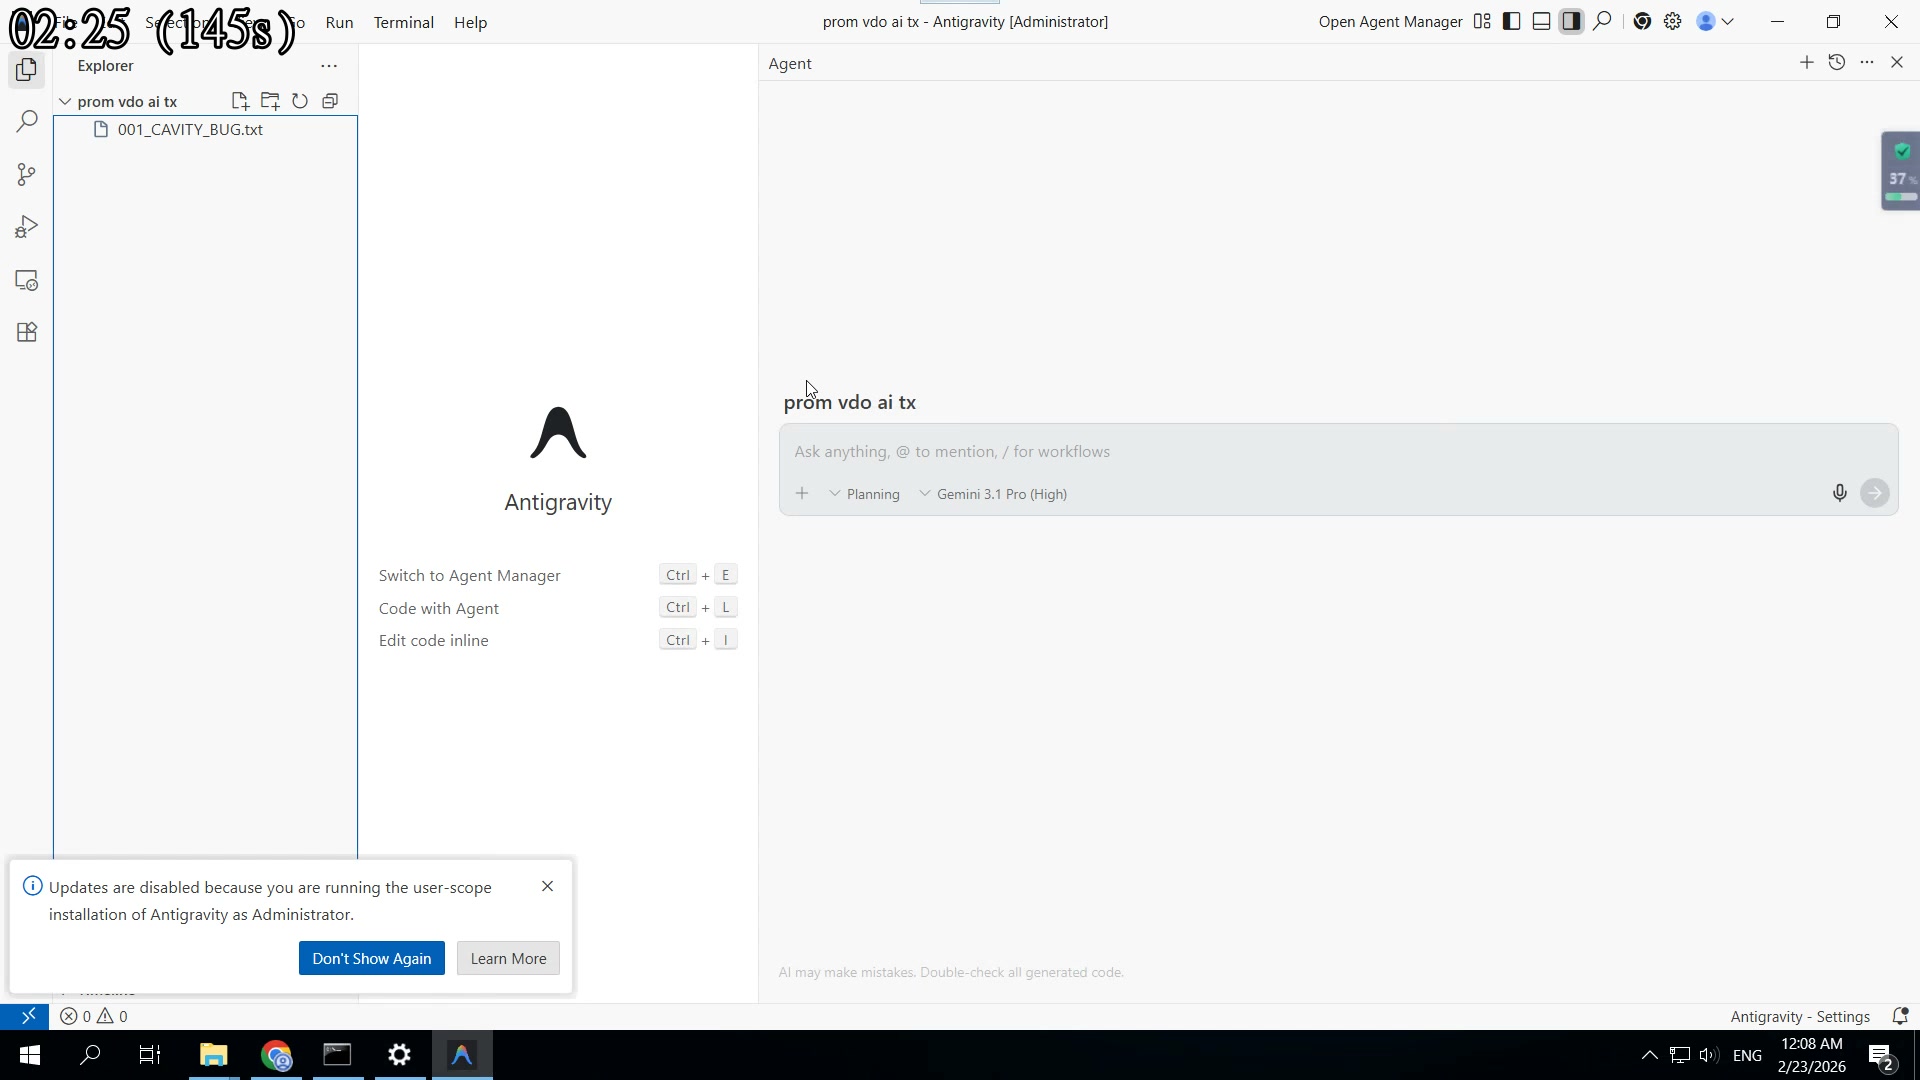Viewport: 1920px width, 1080px height.
Task: Toggle the bottom panel visibility
Action: tap(1541, 21)
